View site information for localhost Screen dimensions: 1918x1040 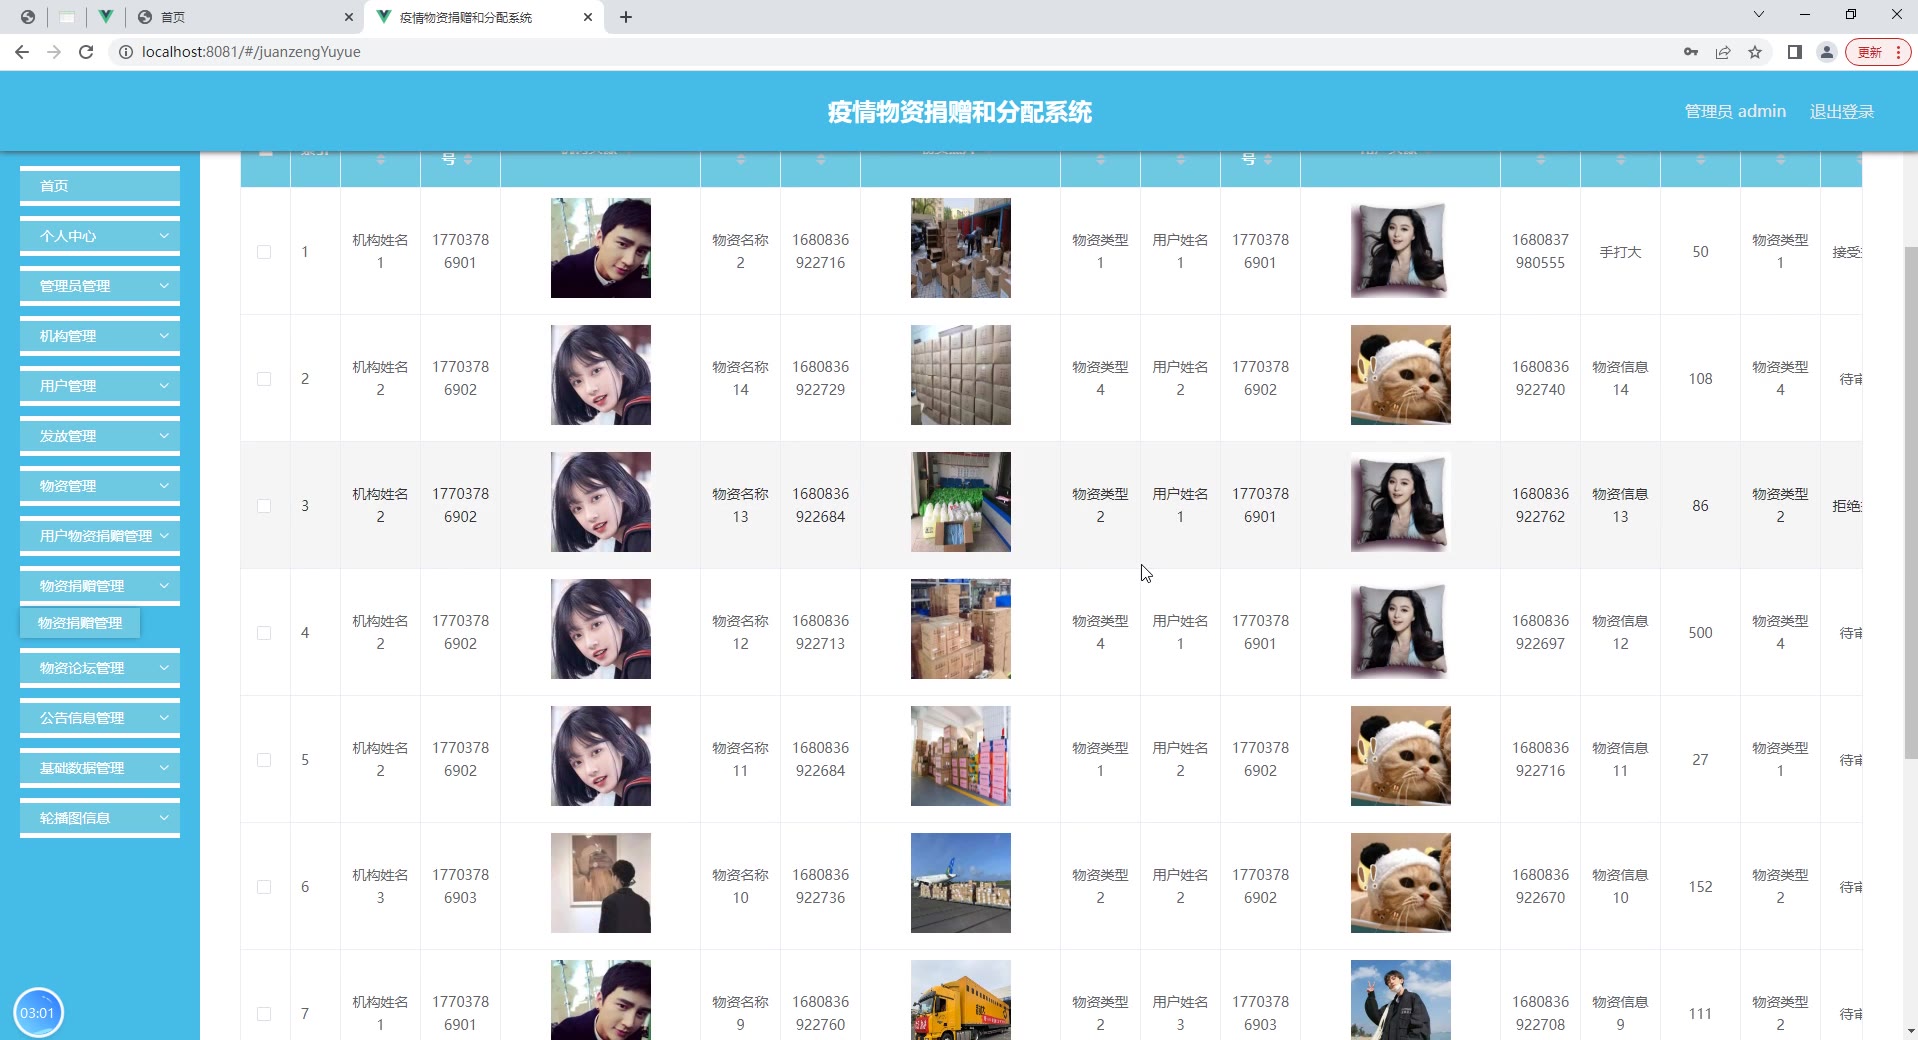pyautogui.click(x=126, y=52)
